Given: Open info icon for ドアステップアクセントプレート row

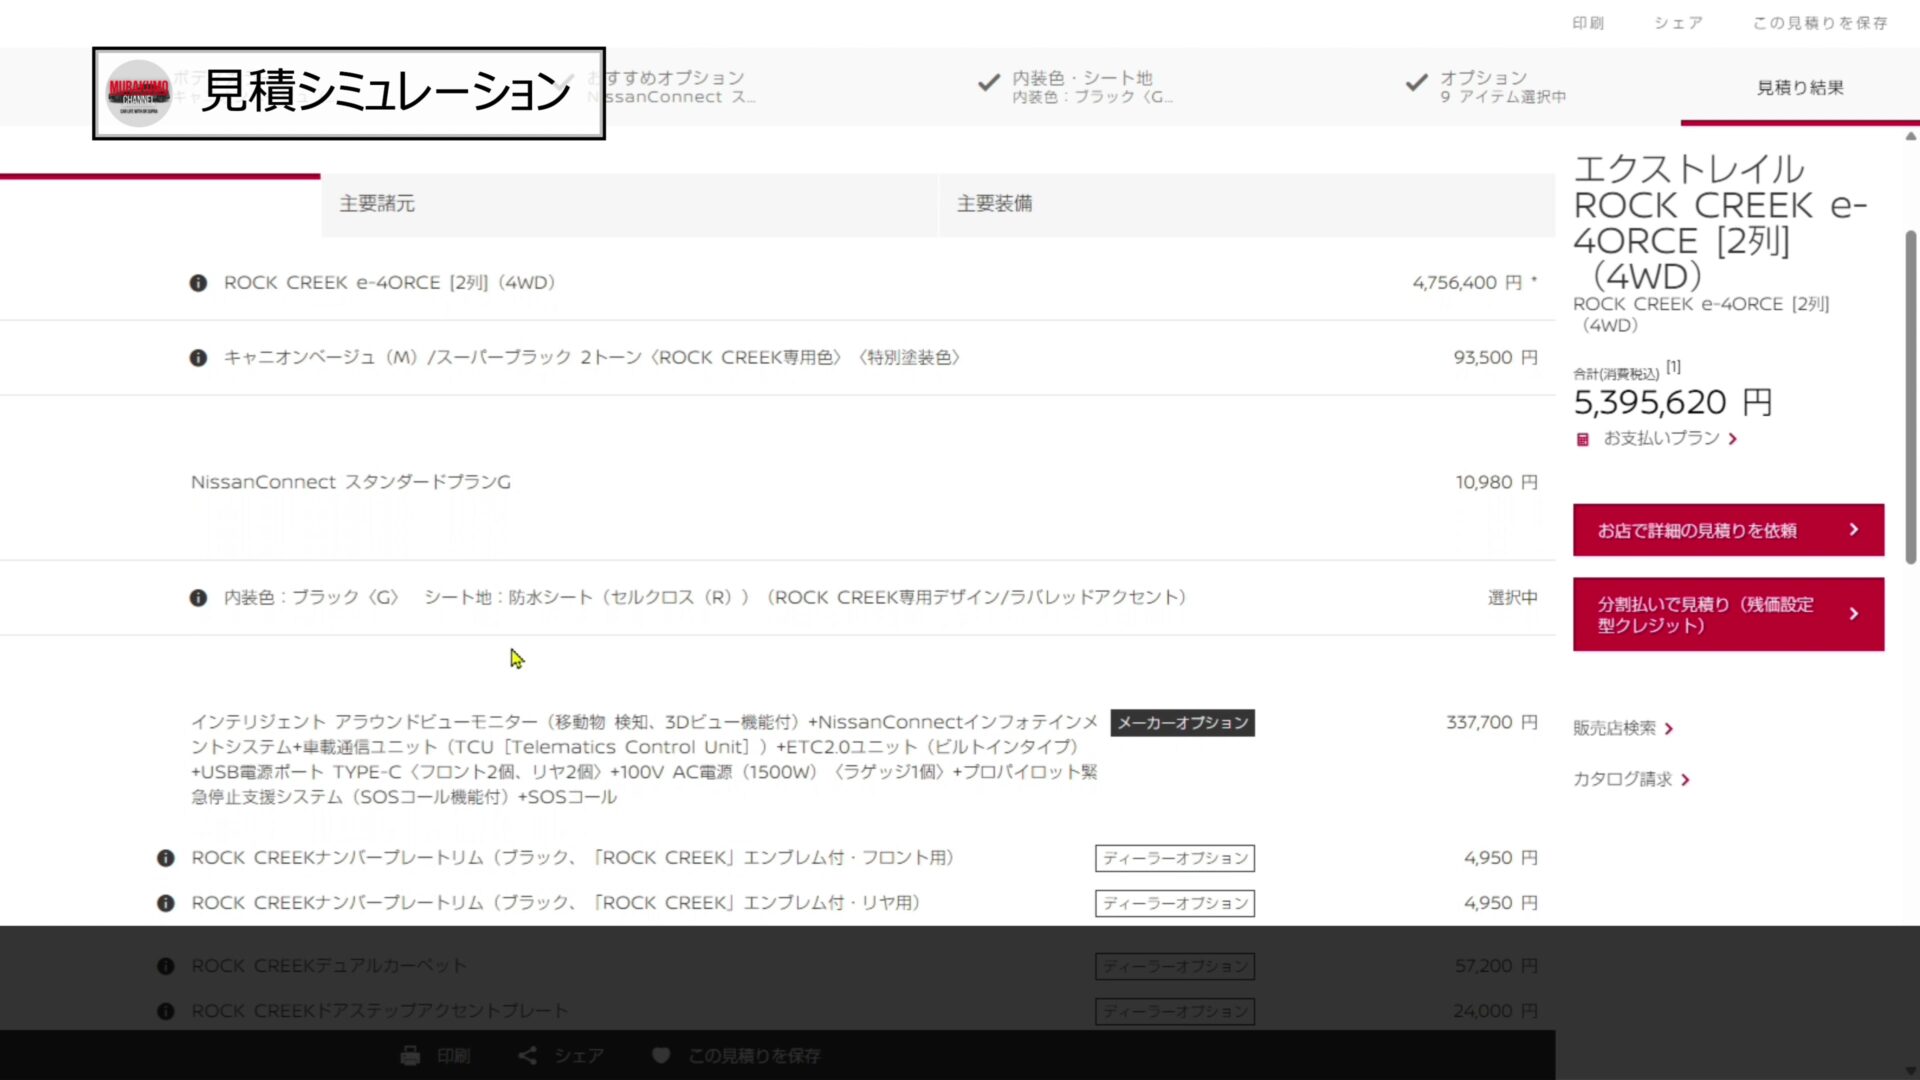Looking at the screenshot, I should pyautogui.click(x=166, y=1011).
